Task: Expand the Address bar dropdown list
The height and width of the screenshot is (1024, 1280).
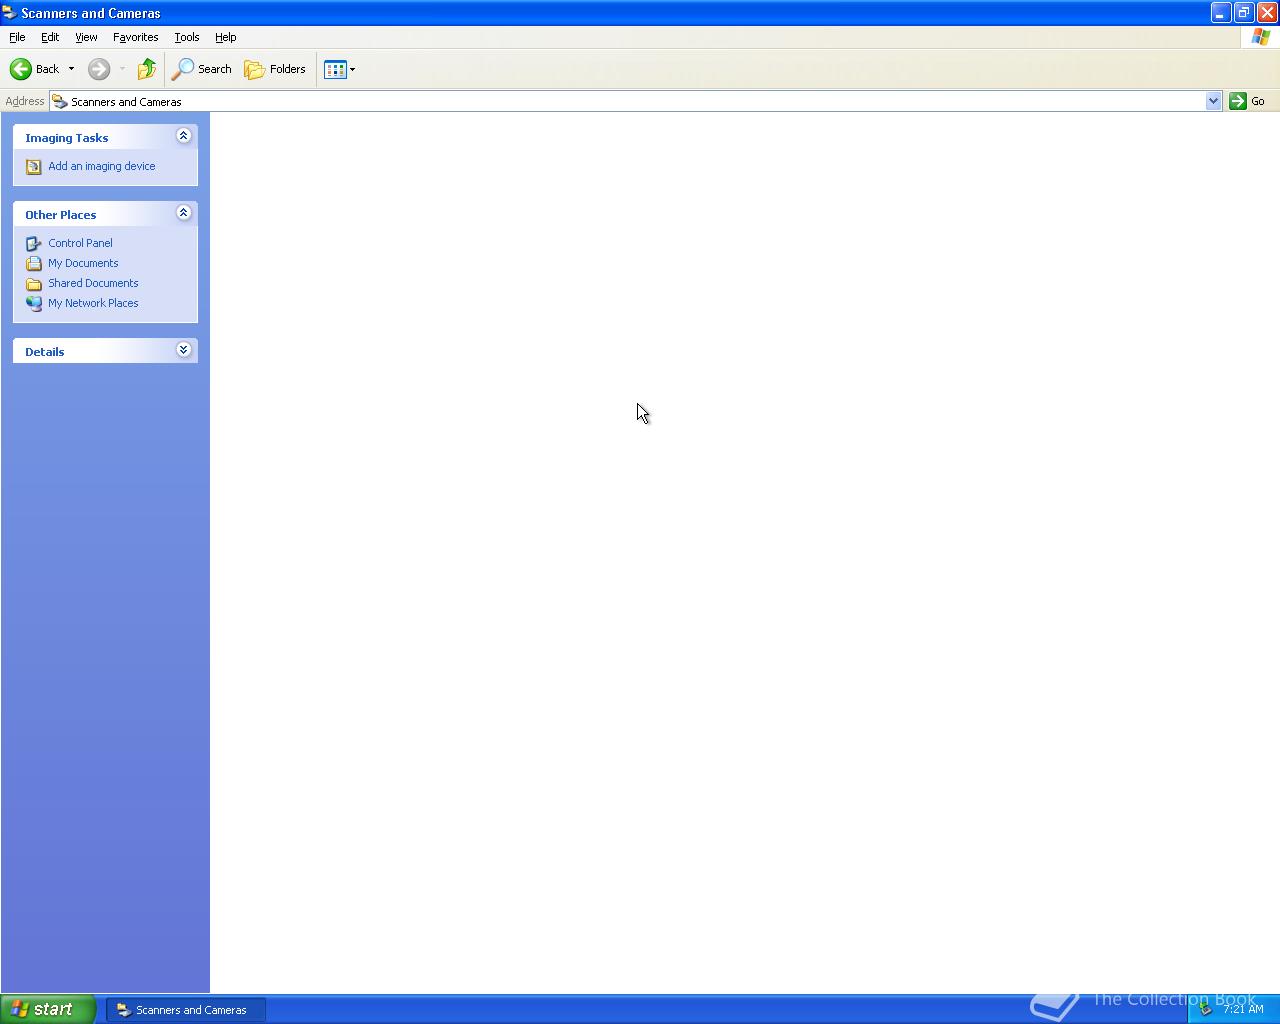Action: point(1213,101)
